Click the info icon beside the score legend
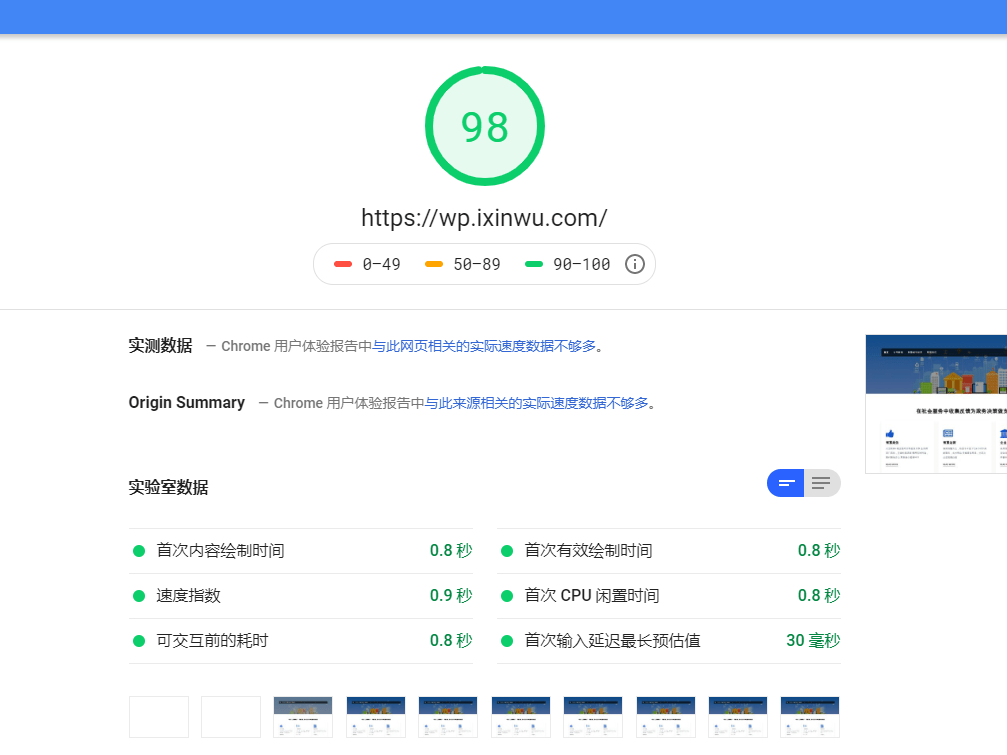The image size is (1007, 755). pyautogui.click(x=635, y=264)
